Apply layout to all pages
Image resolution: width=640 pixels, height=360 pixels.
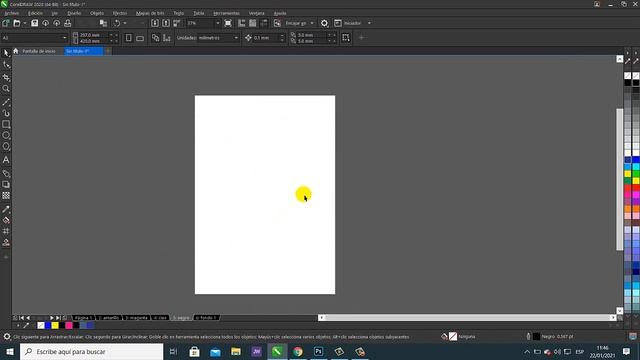tap(156, 38)
